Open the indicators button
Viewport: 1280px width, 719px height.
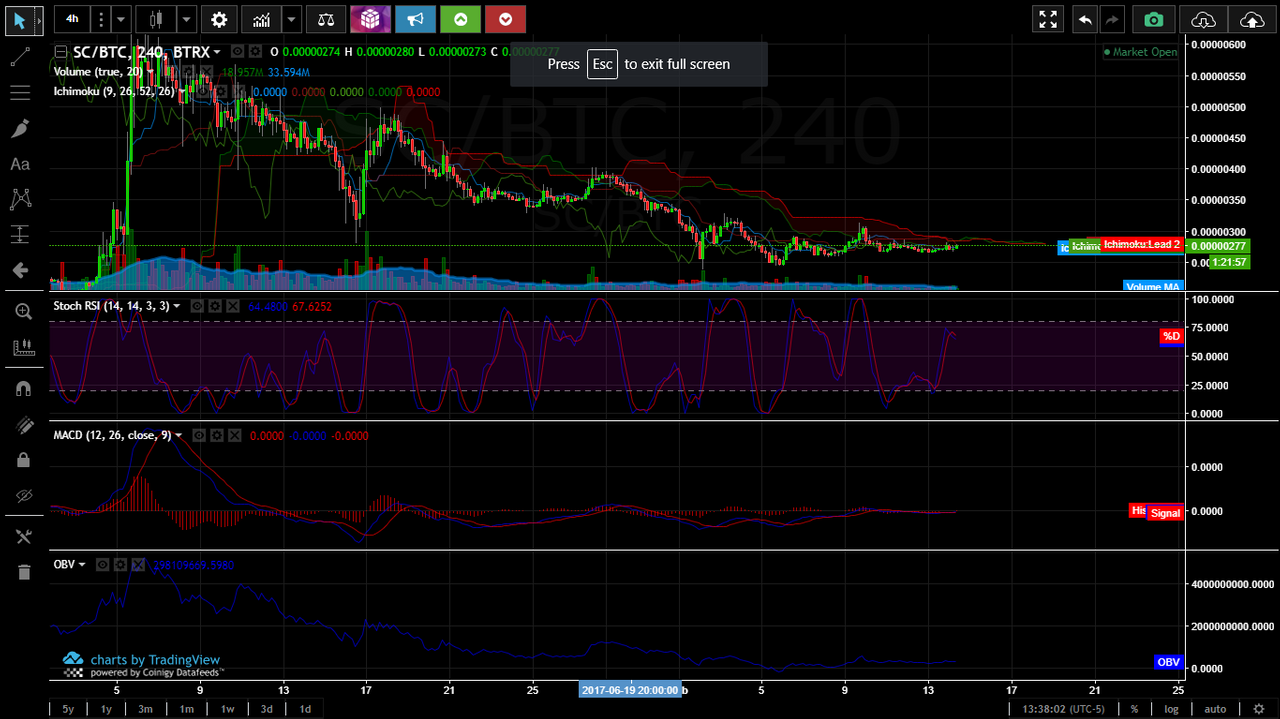click(x=261, y=18)
